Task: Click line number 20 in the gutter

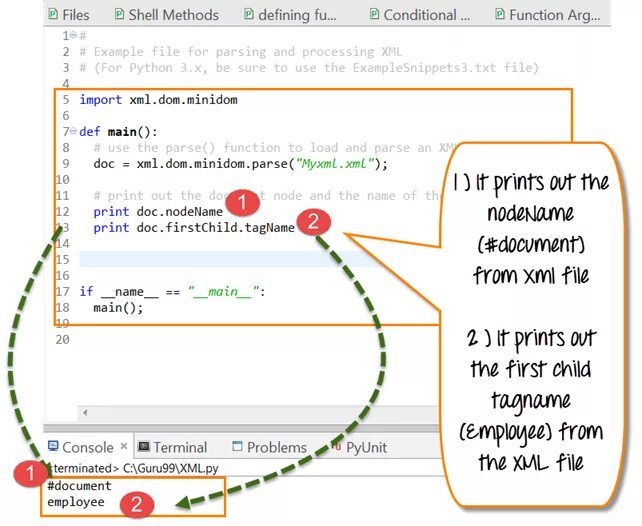Action: [x=63, y=339]
